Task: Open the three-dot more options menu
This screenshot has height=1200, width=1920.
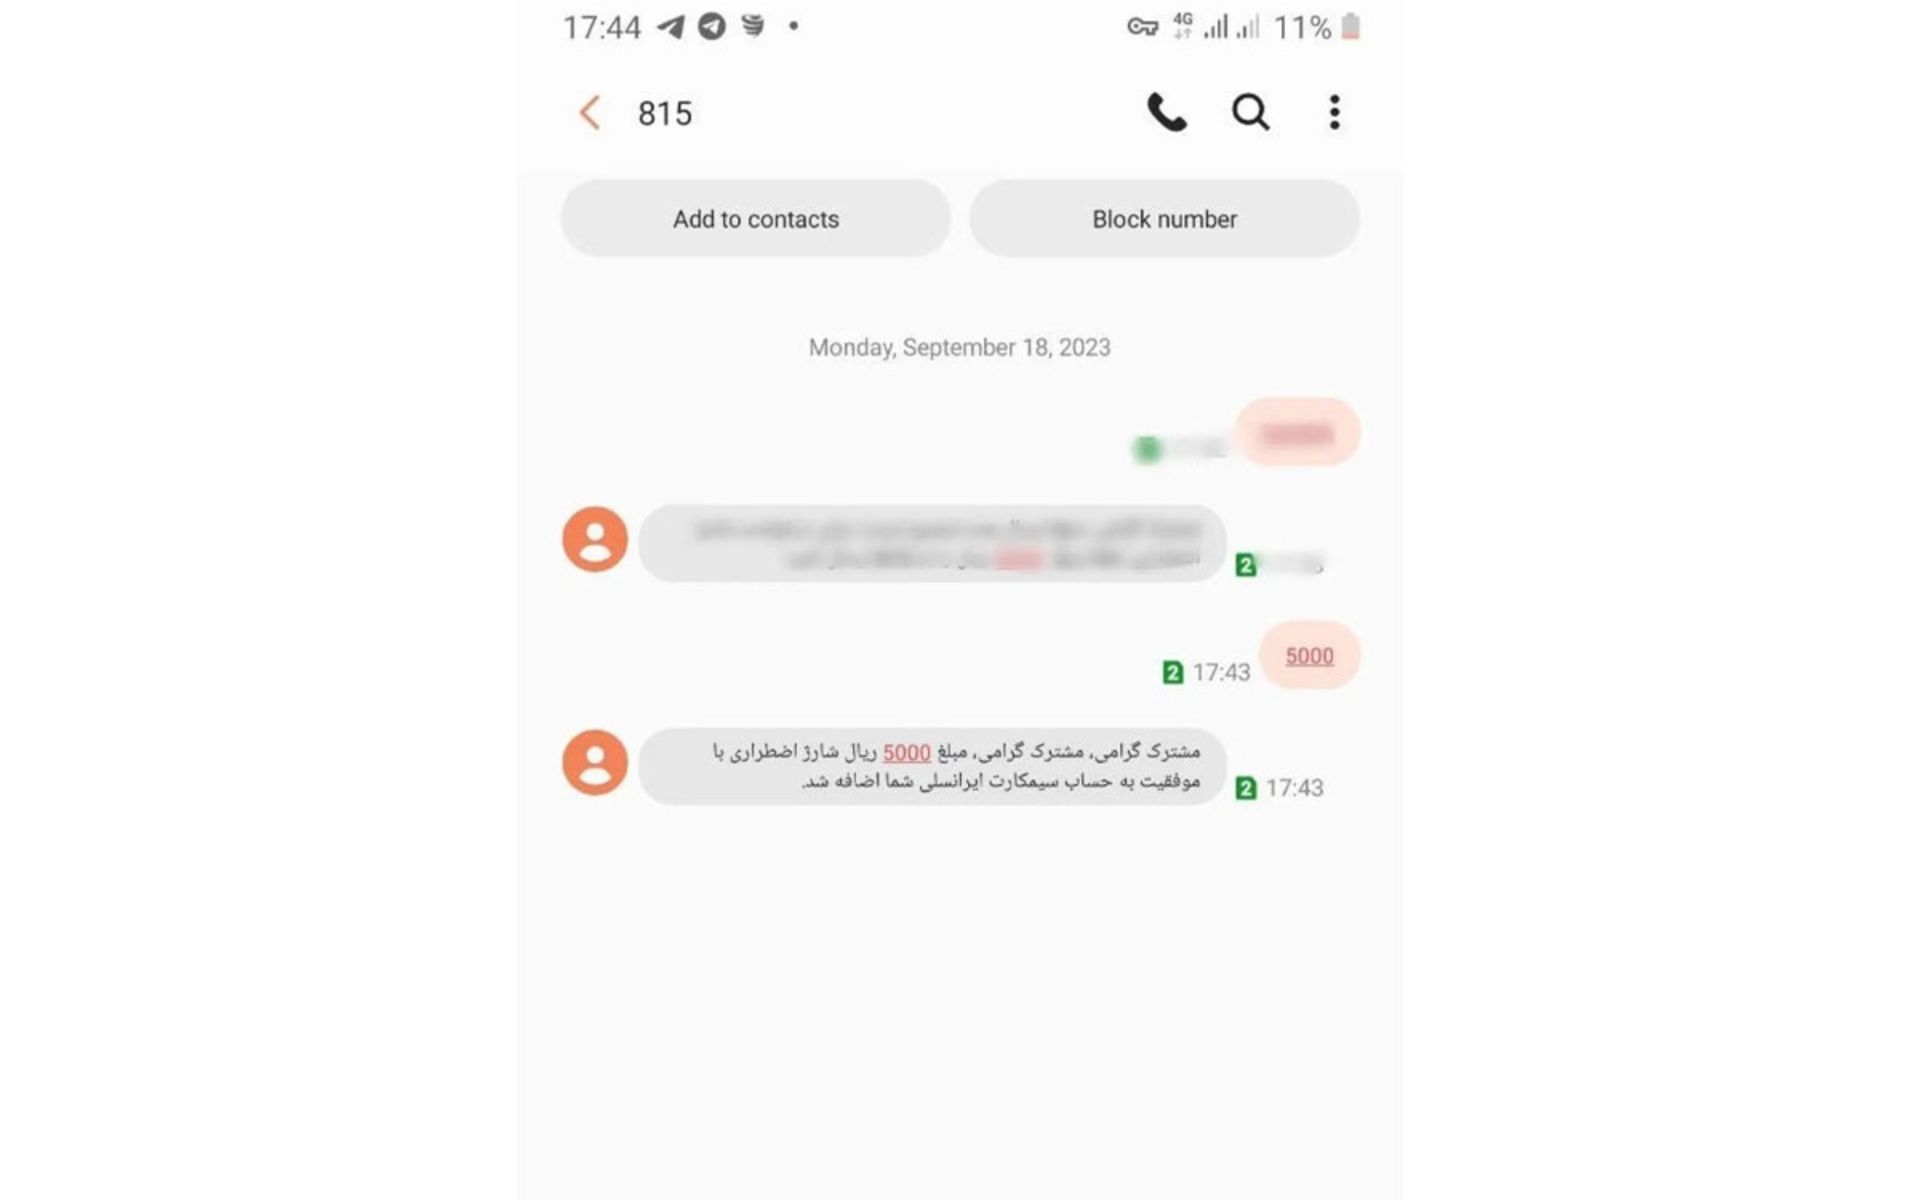Action: pyautogui.click(x=1333, y=112)
